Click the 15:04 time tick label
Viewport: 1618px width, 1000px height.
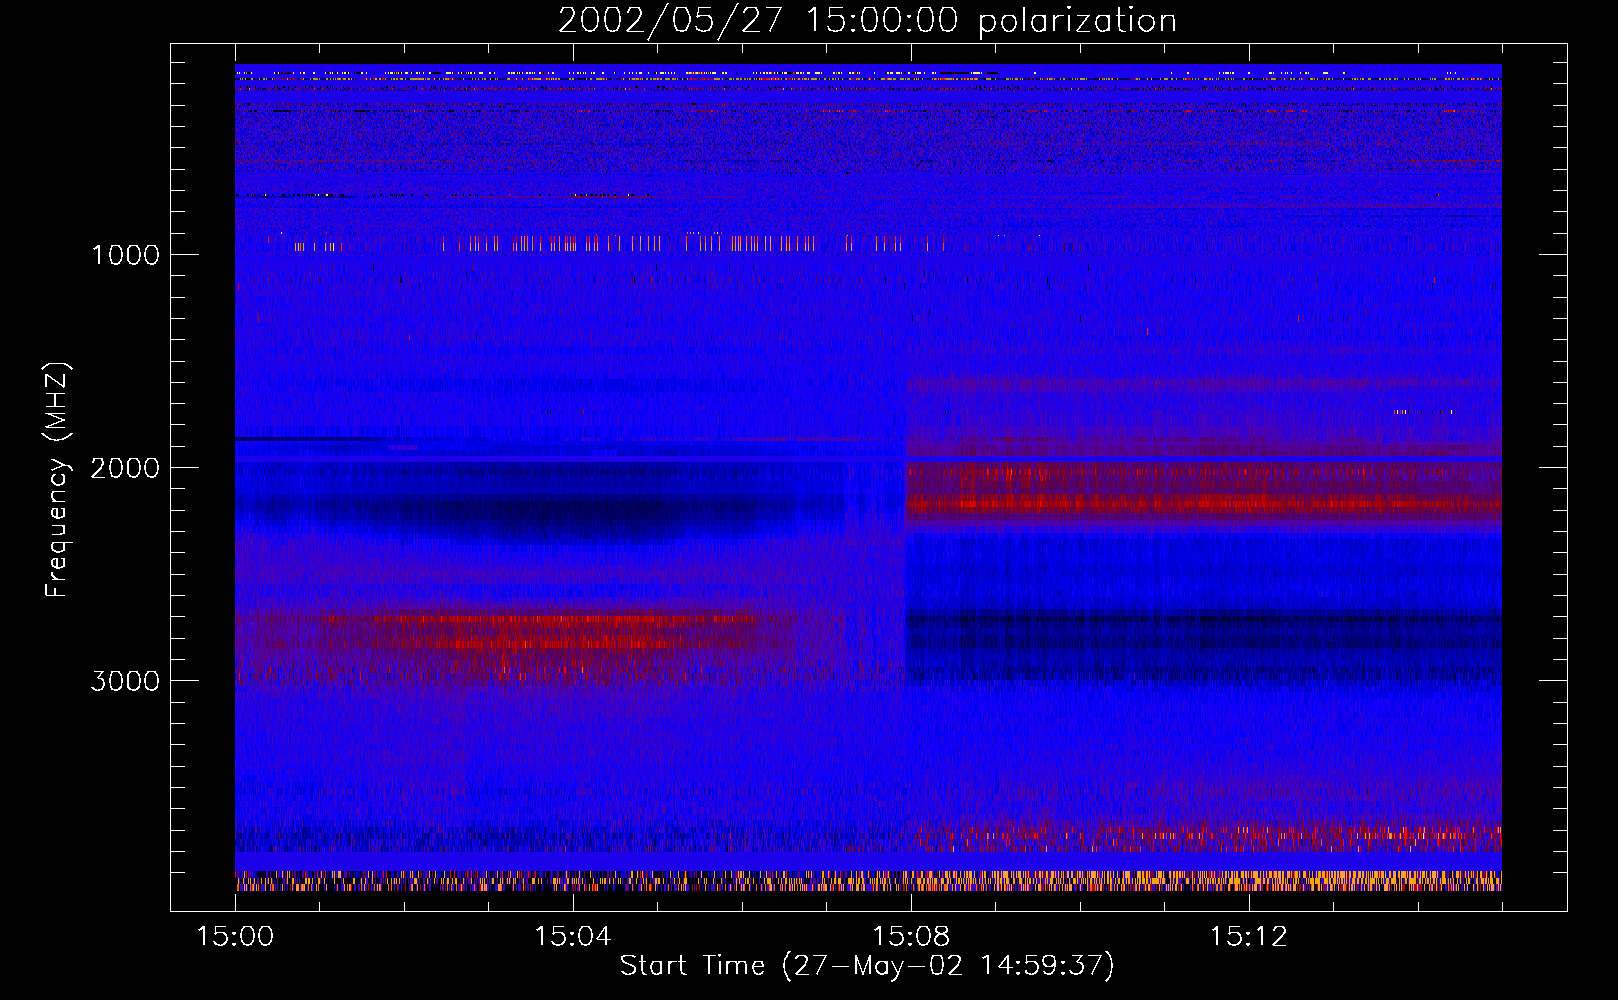pyautogui.click(x=573, y=936)
